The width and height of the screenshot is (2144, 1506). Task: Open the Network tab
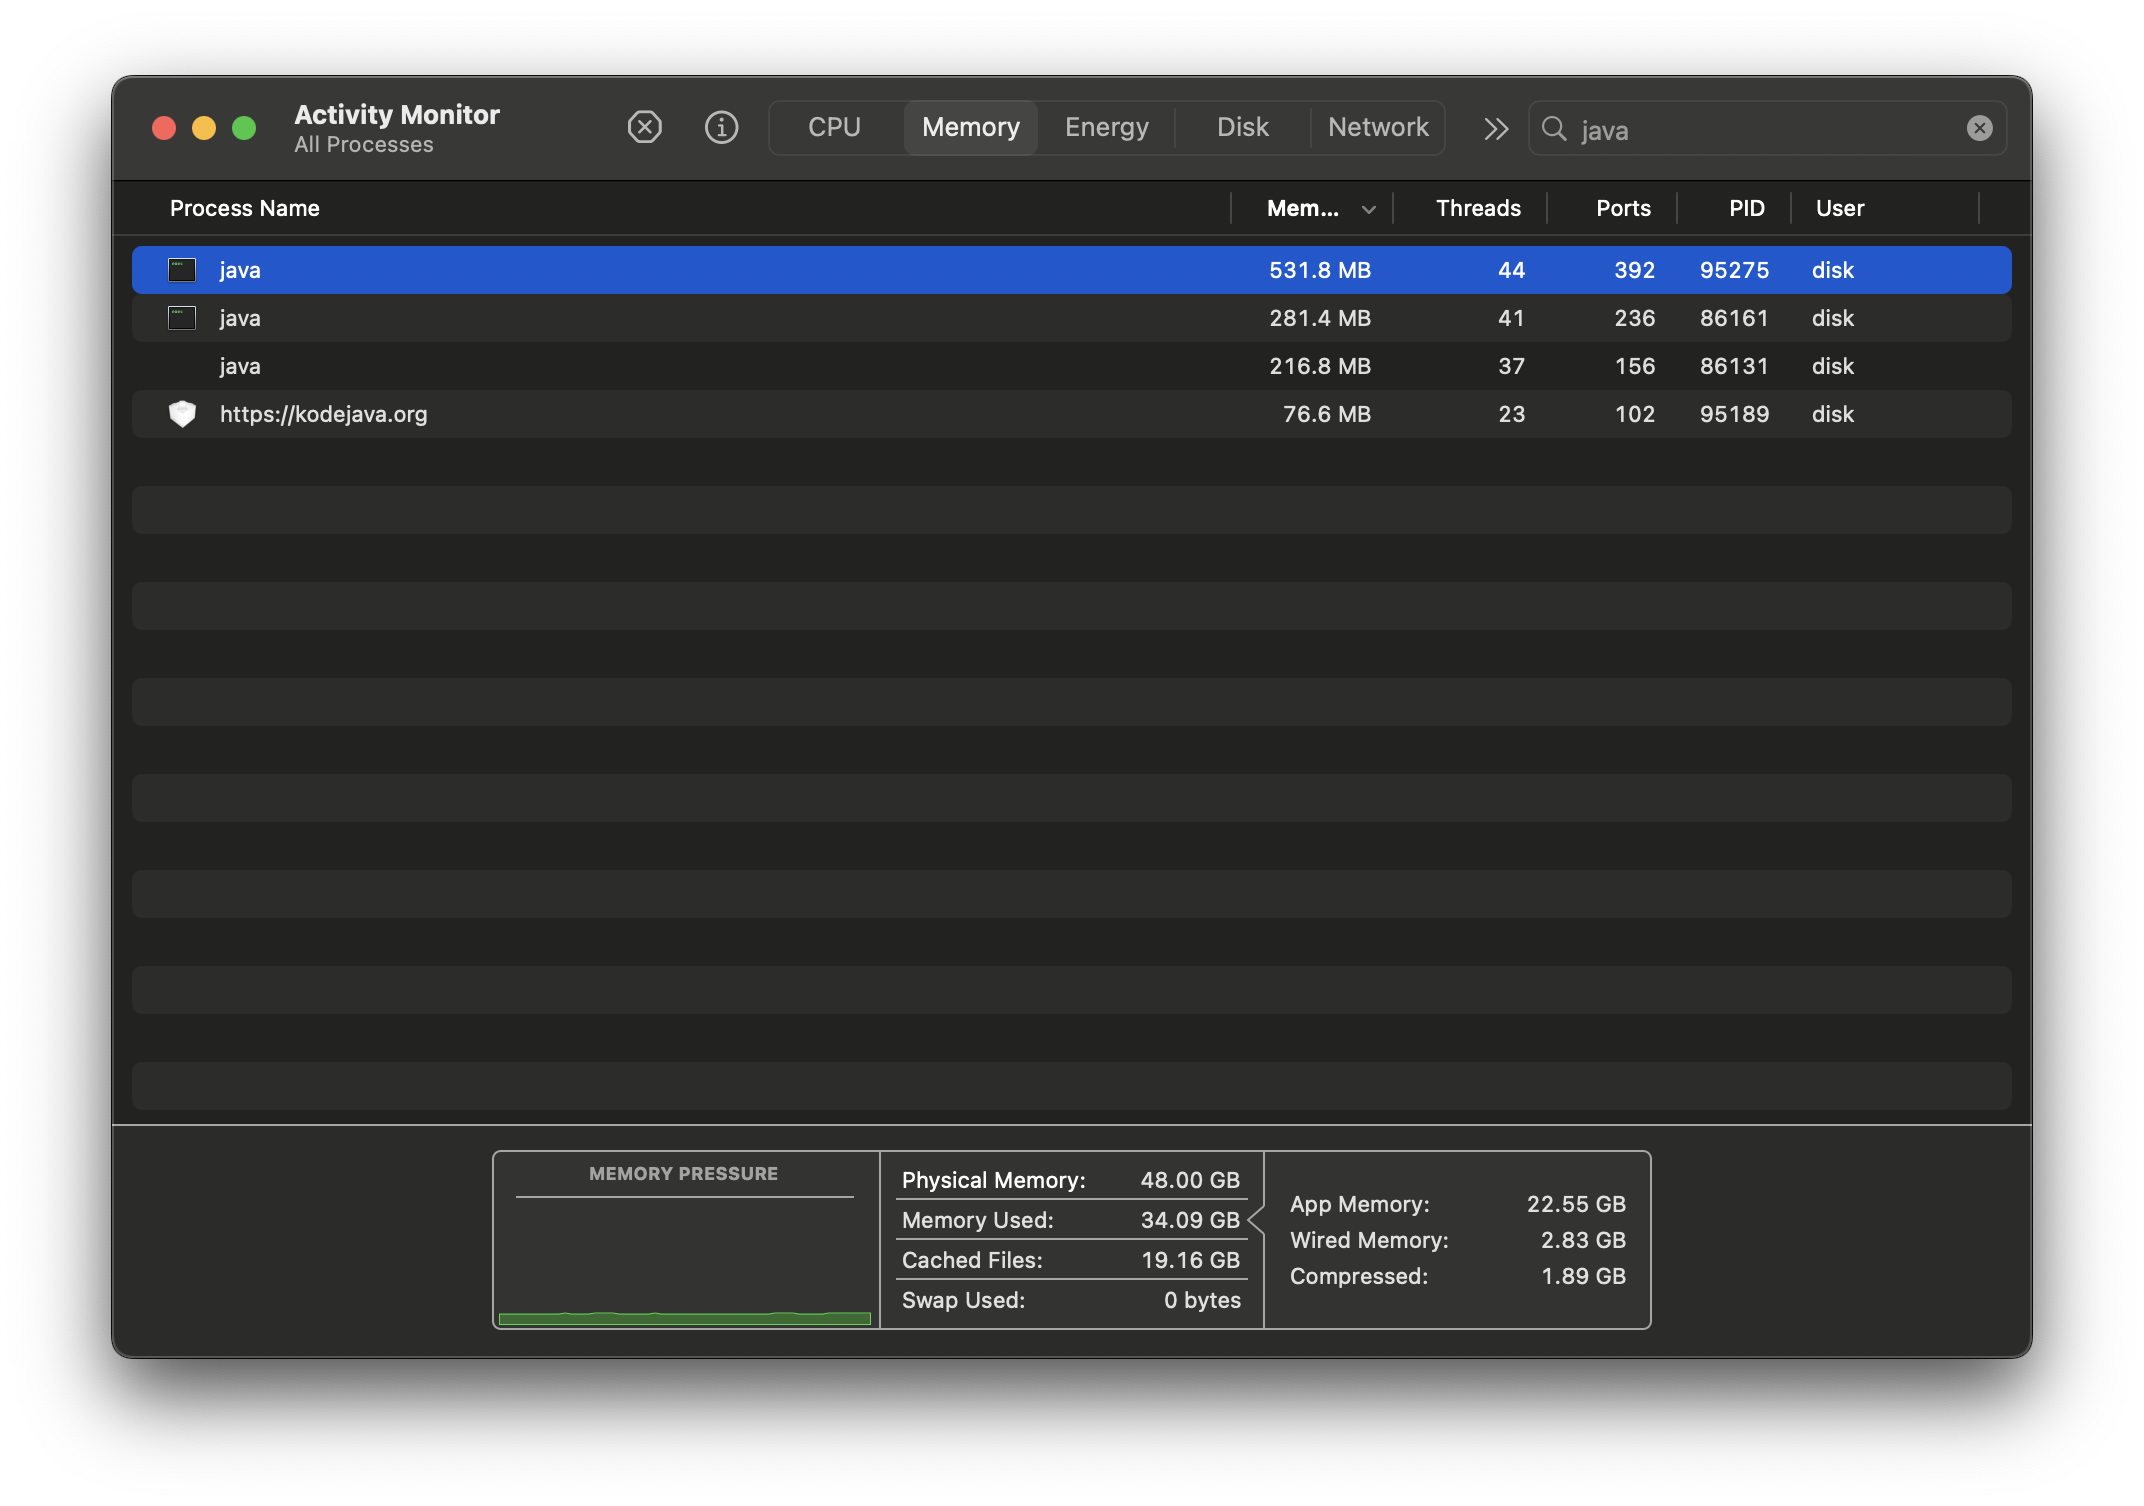tap(1377, 127)
